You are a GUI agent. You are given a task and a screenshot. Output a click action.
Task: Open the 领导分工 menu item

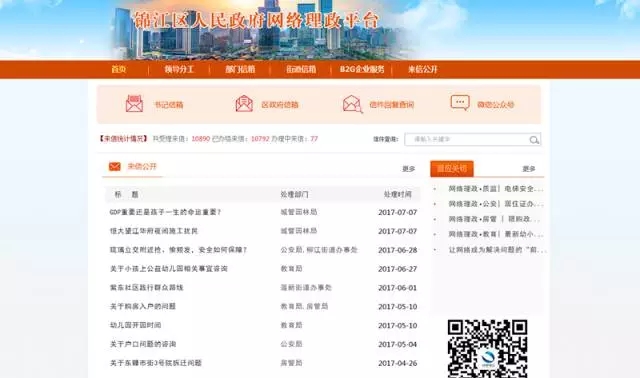[x=179, y=69]
